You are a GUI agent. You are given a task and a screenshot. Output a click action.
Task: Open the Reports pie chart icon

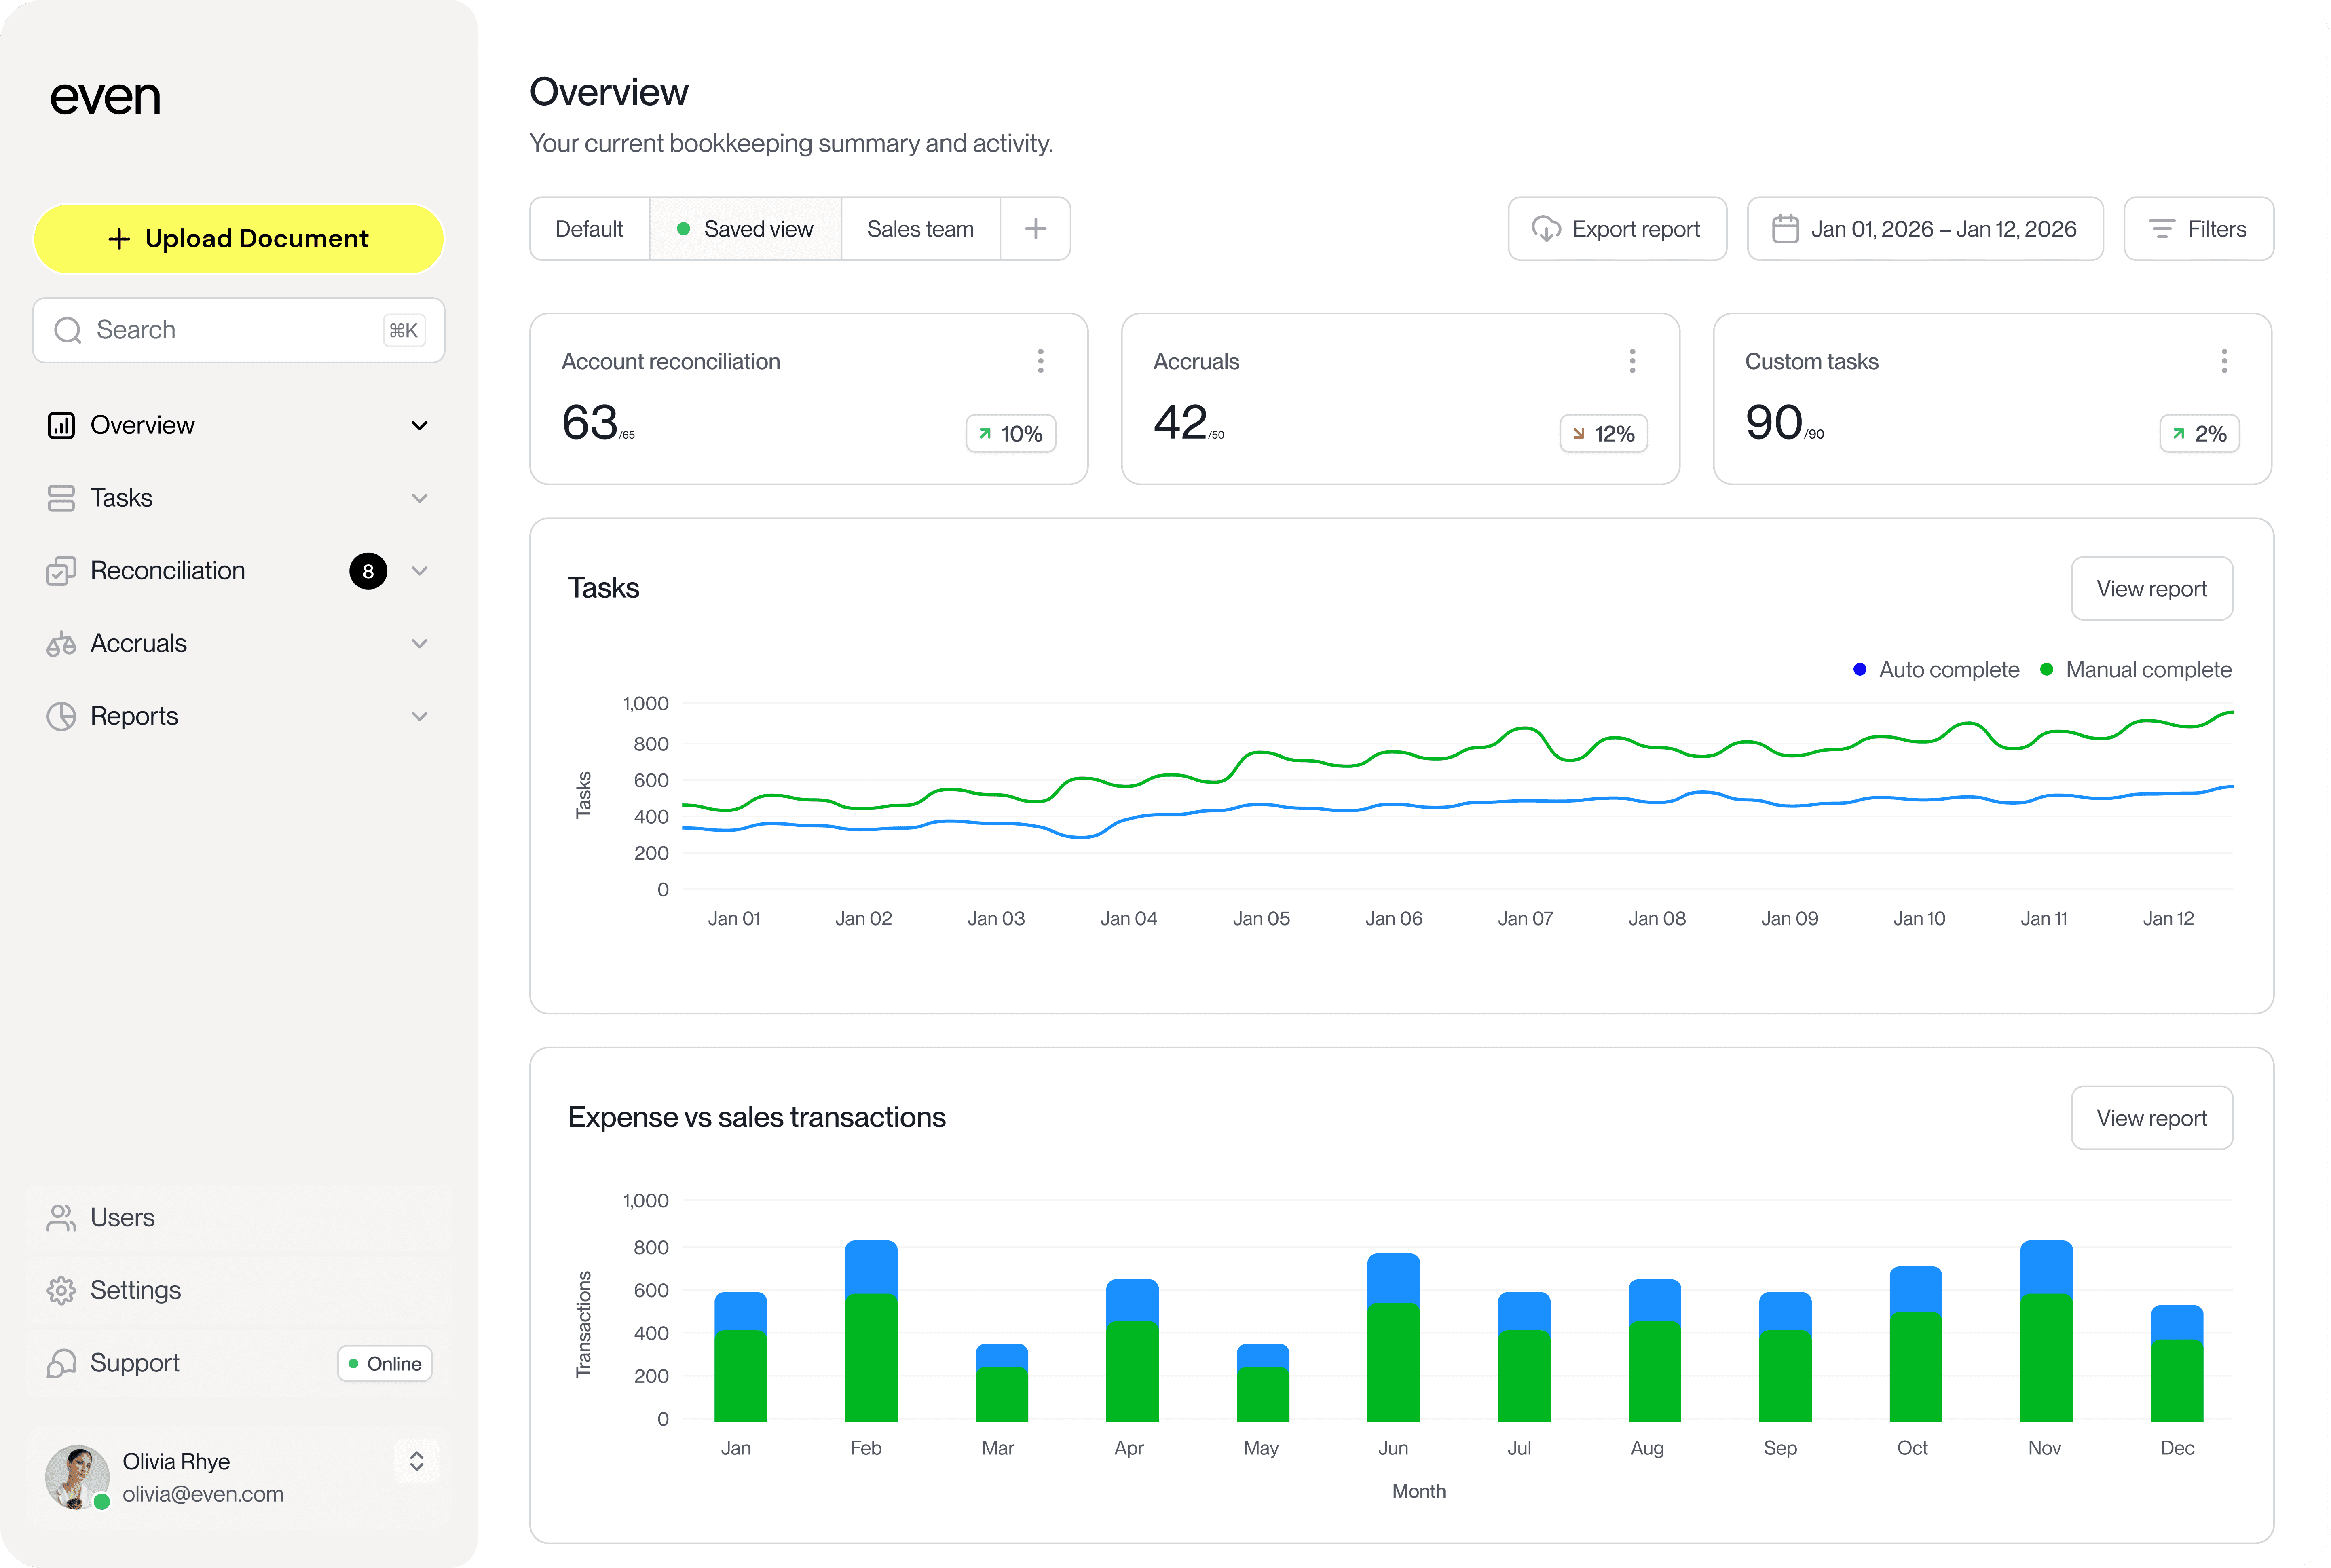click(x=61, y=716)
